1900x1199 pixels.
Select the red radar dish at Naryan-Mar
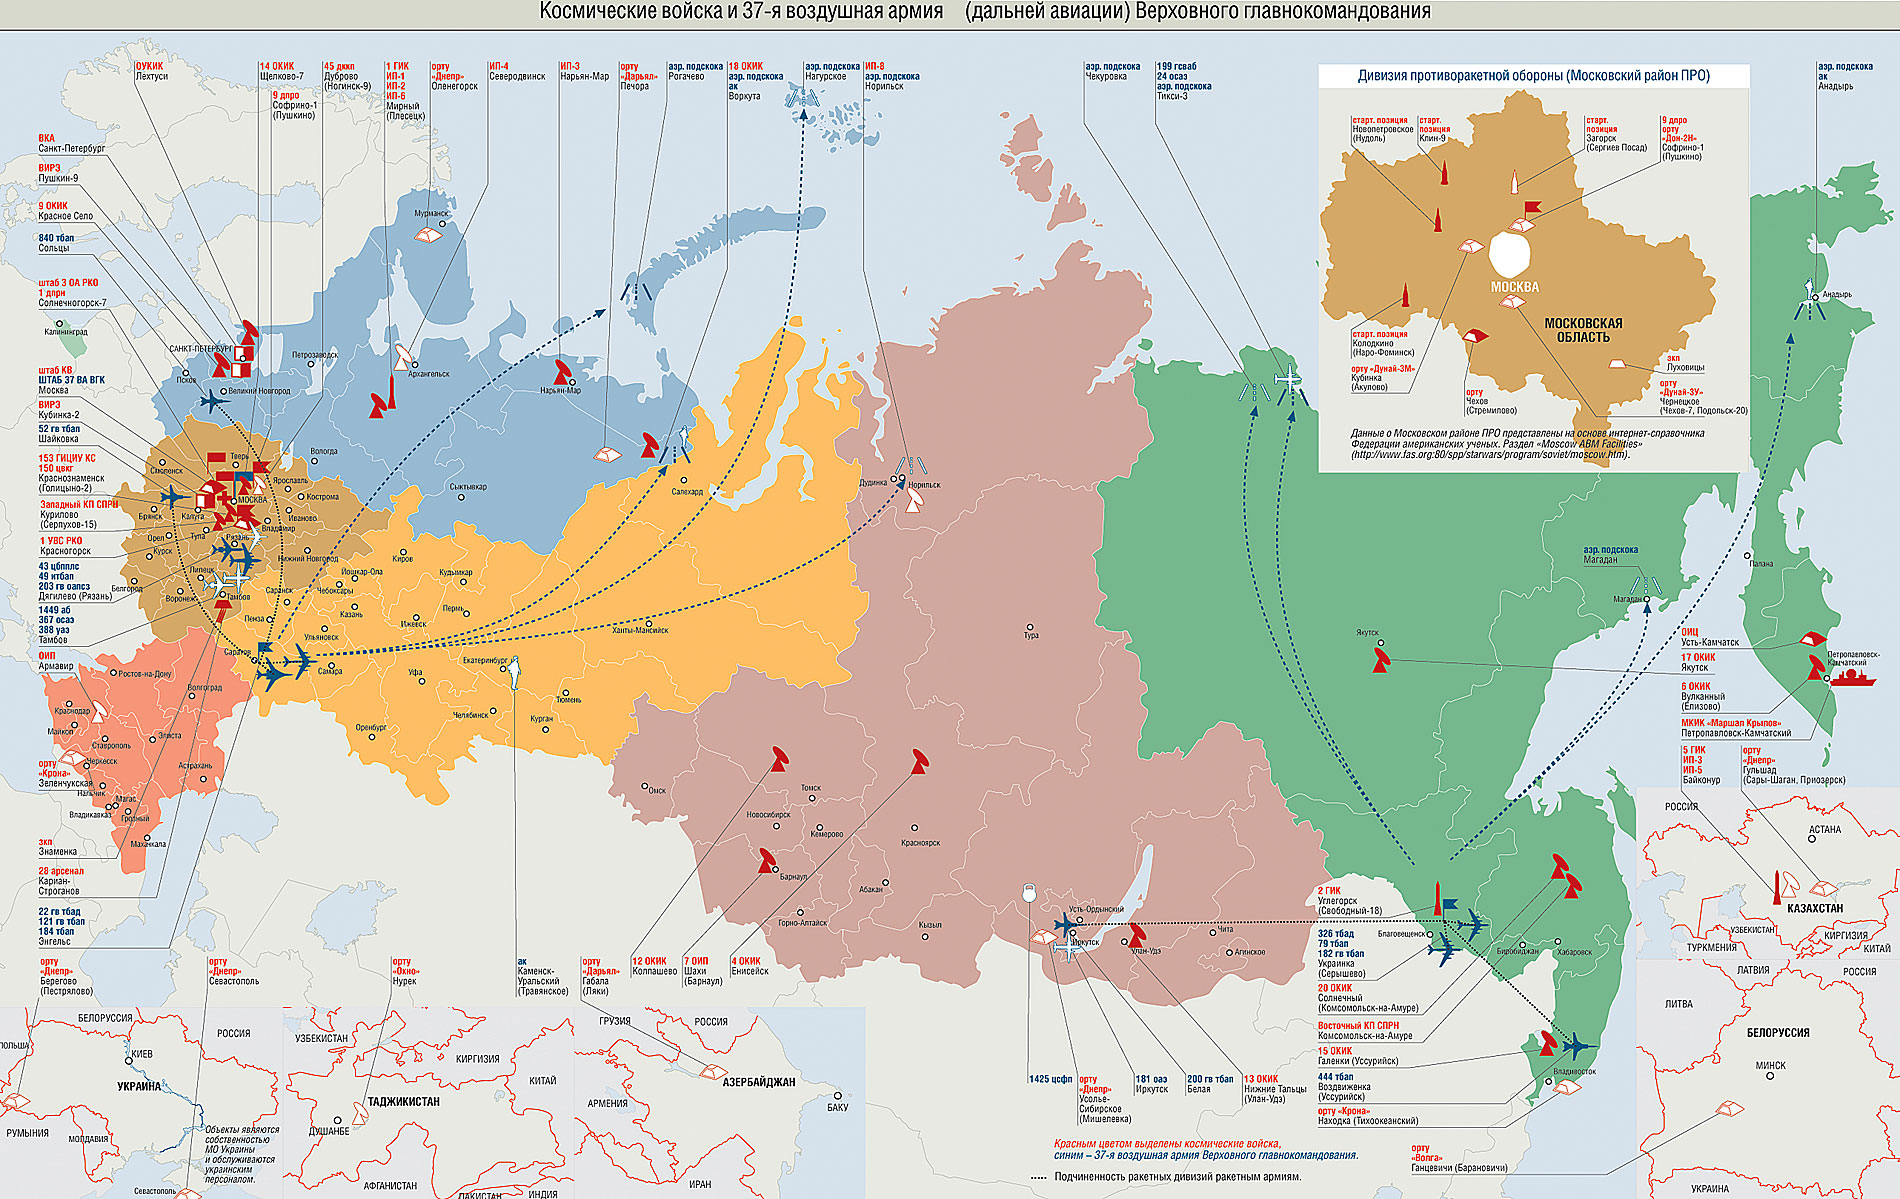562,371
